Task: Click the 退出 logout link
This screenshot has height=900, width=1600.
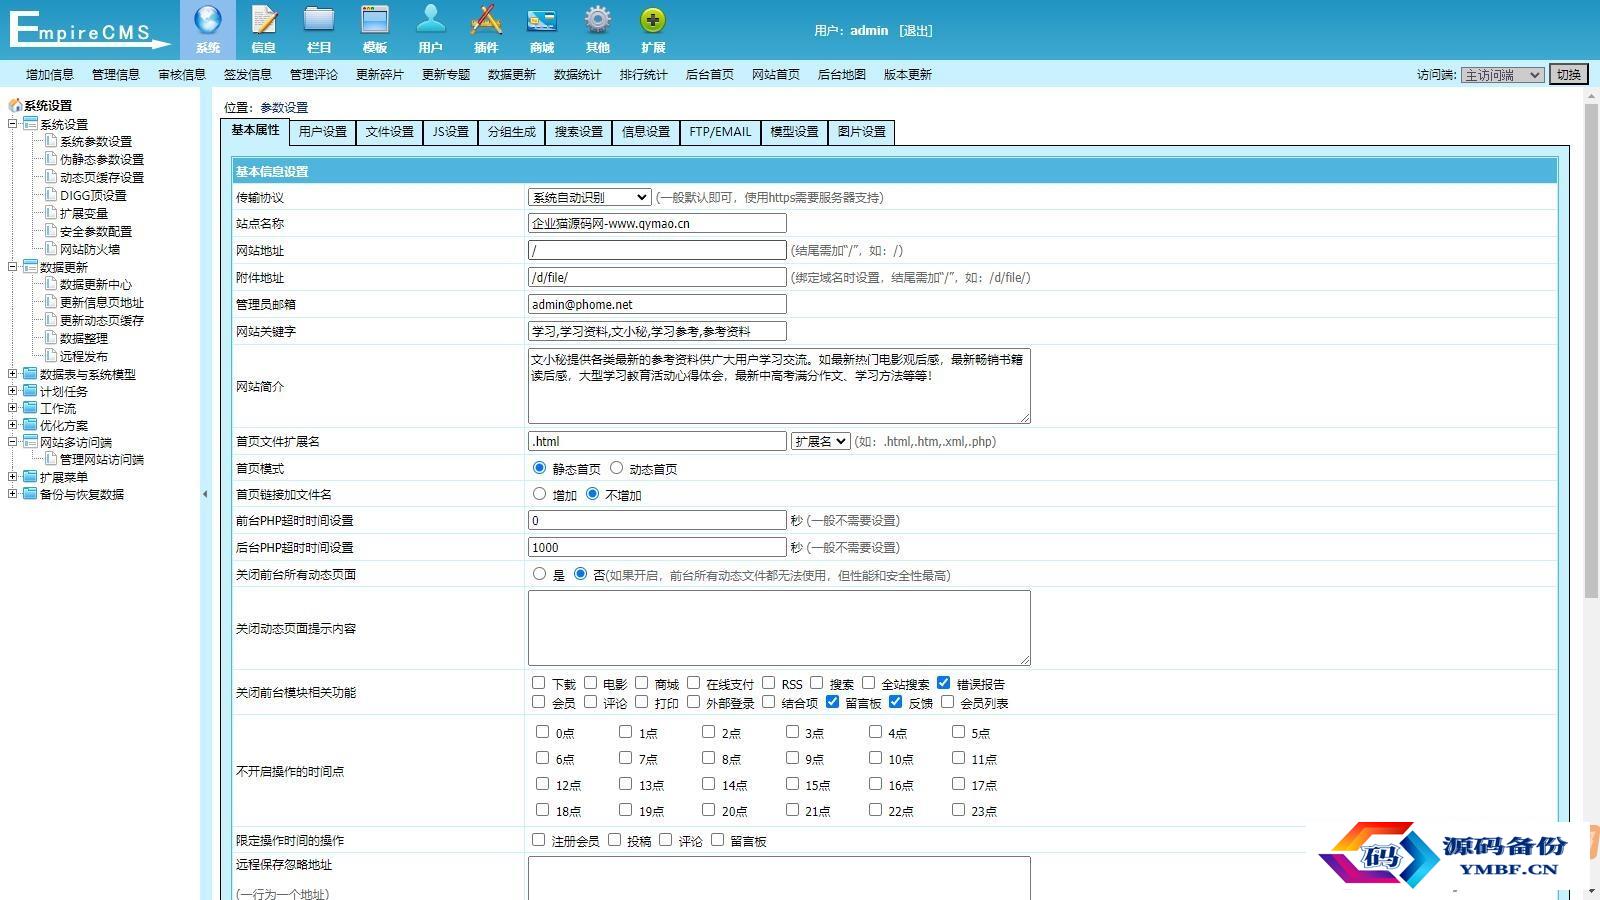Action: pos(916,31)
